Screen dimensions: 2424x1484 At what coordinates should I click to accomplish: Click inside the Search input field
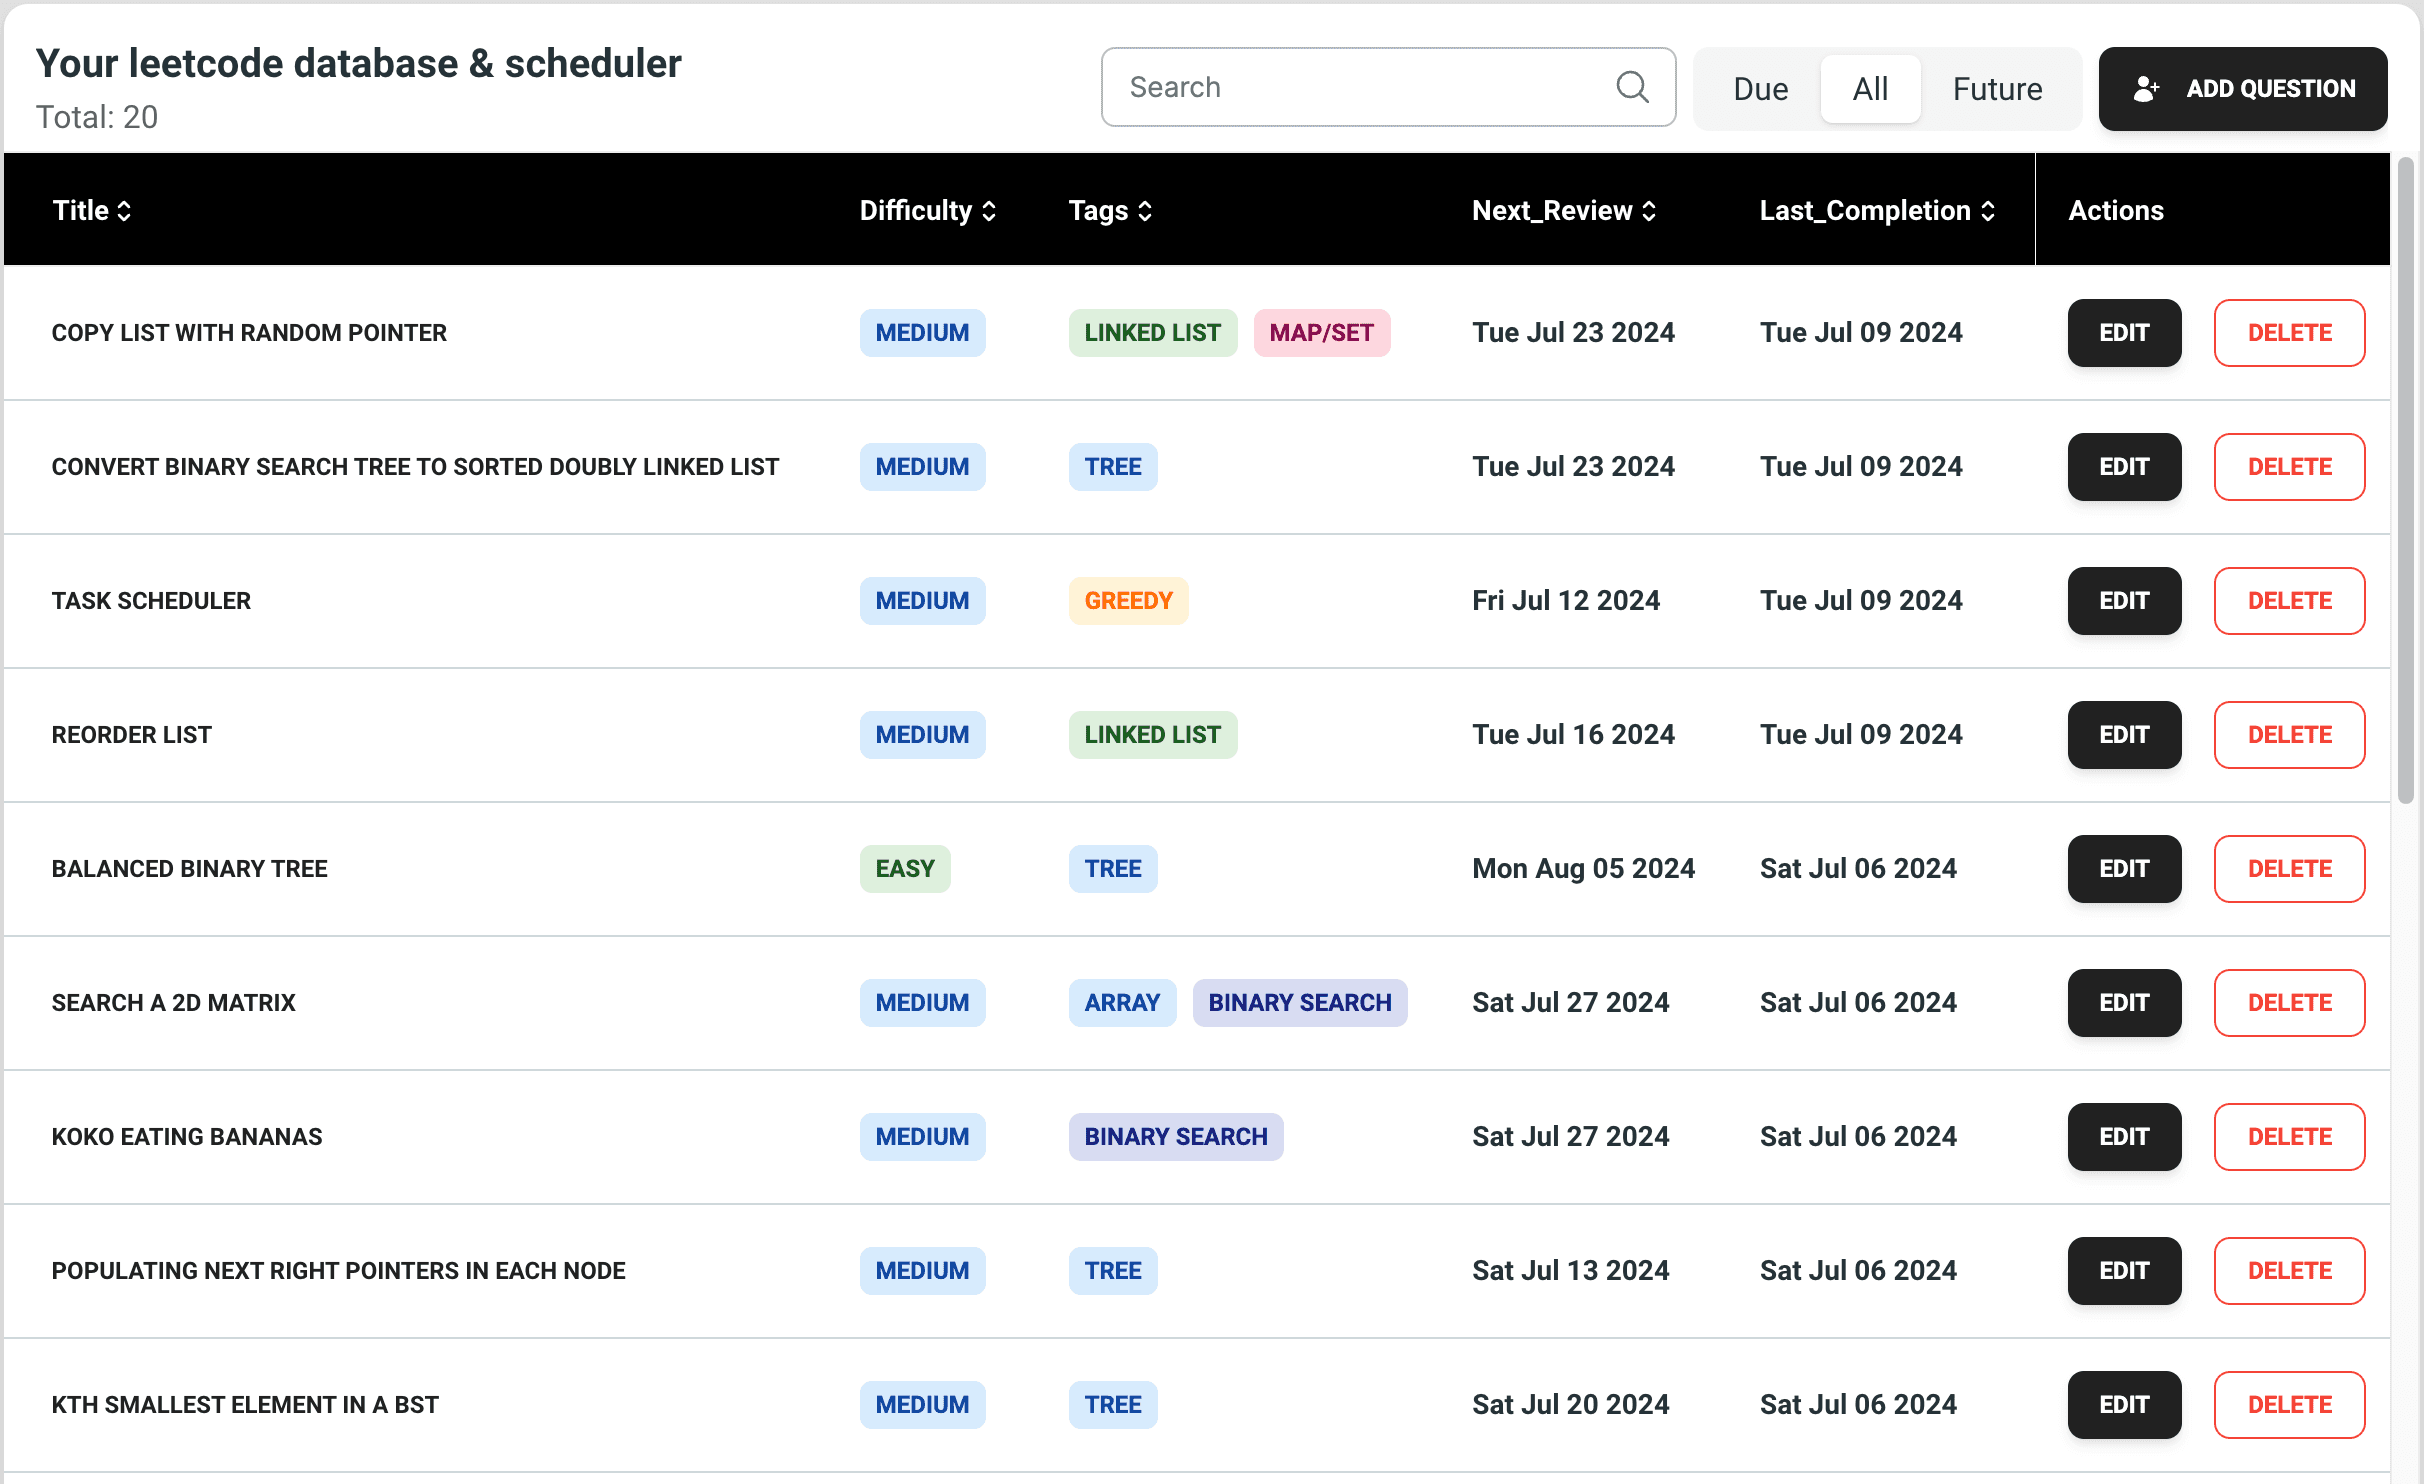pos(1360,87)
